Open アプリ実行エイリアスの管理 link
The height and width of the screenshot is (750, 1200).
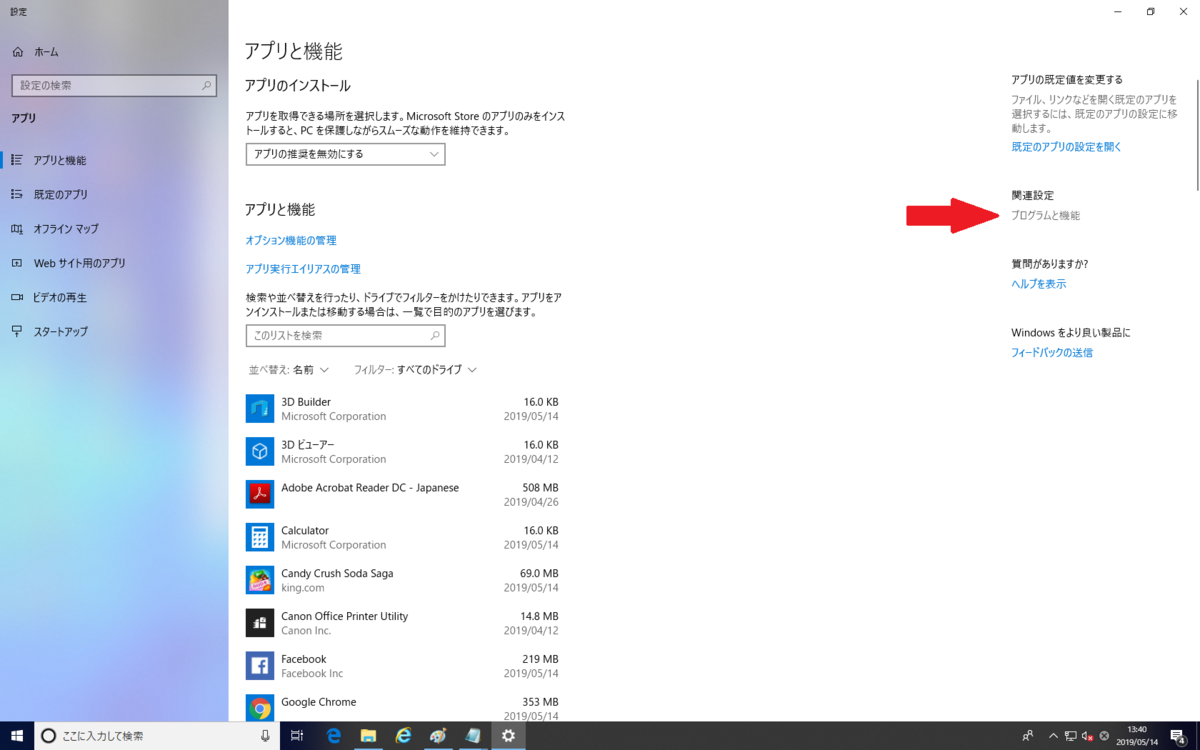point(303,269)
